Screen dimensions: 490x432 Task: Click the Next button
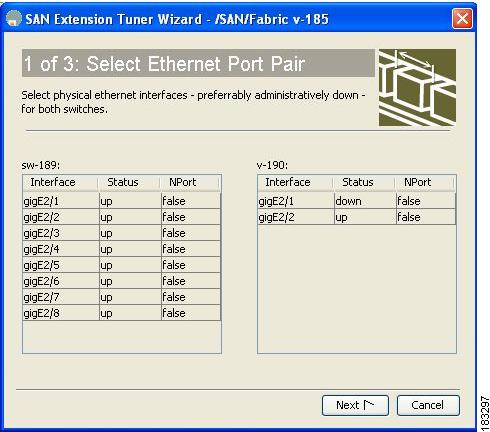click(355, 405)
